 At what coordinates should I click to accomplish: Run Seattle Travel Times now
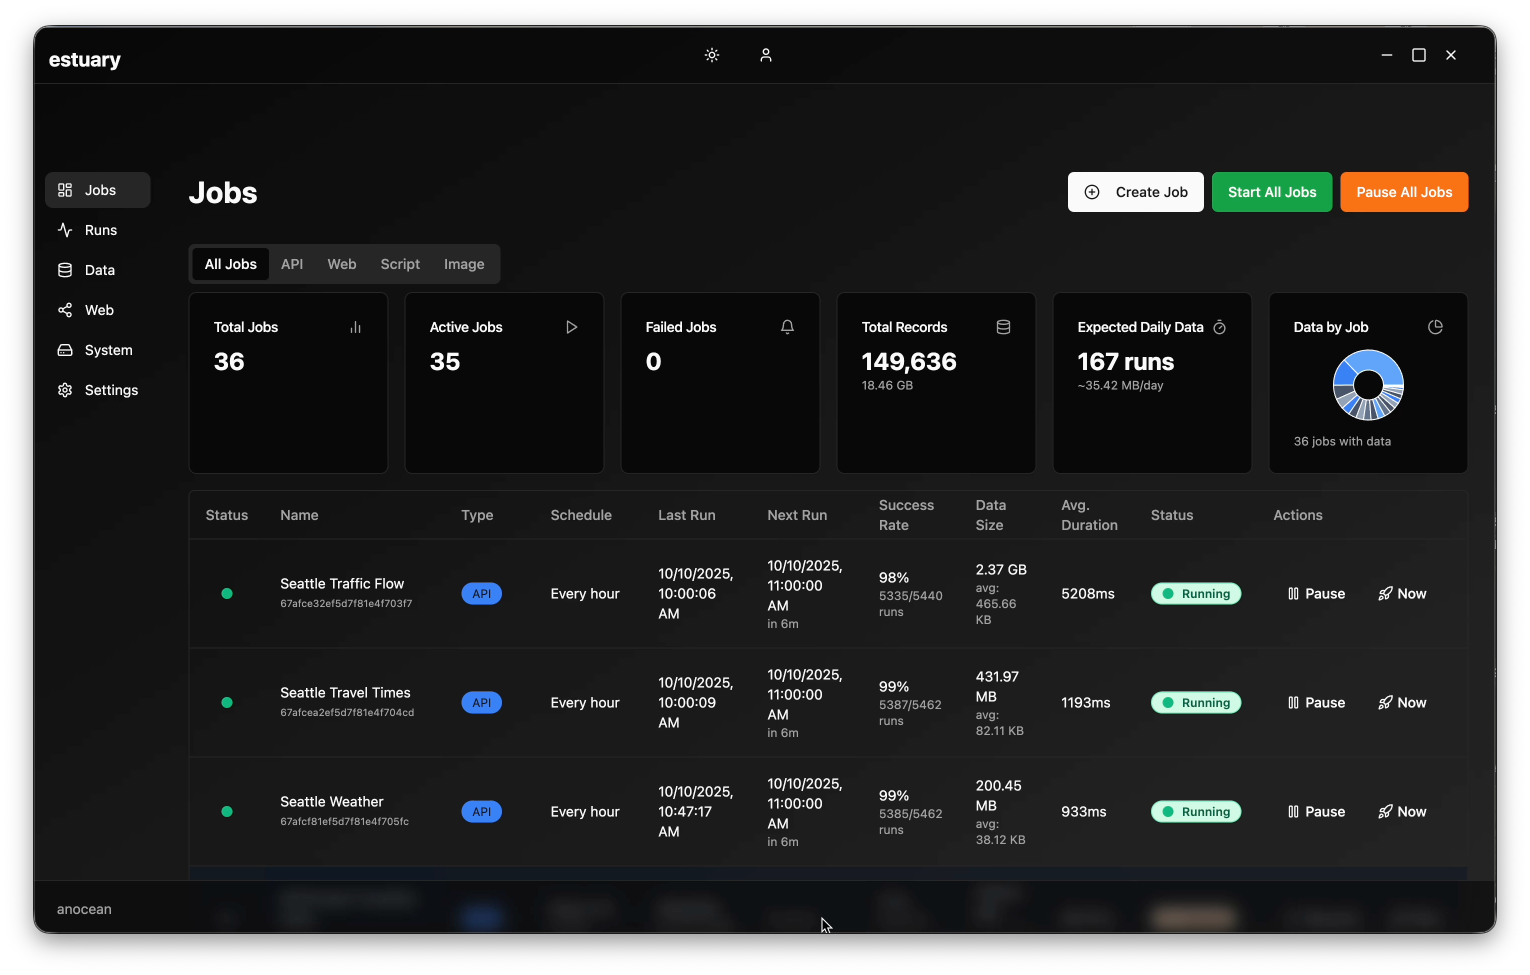tap(1402, 702)
